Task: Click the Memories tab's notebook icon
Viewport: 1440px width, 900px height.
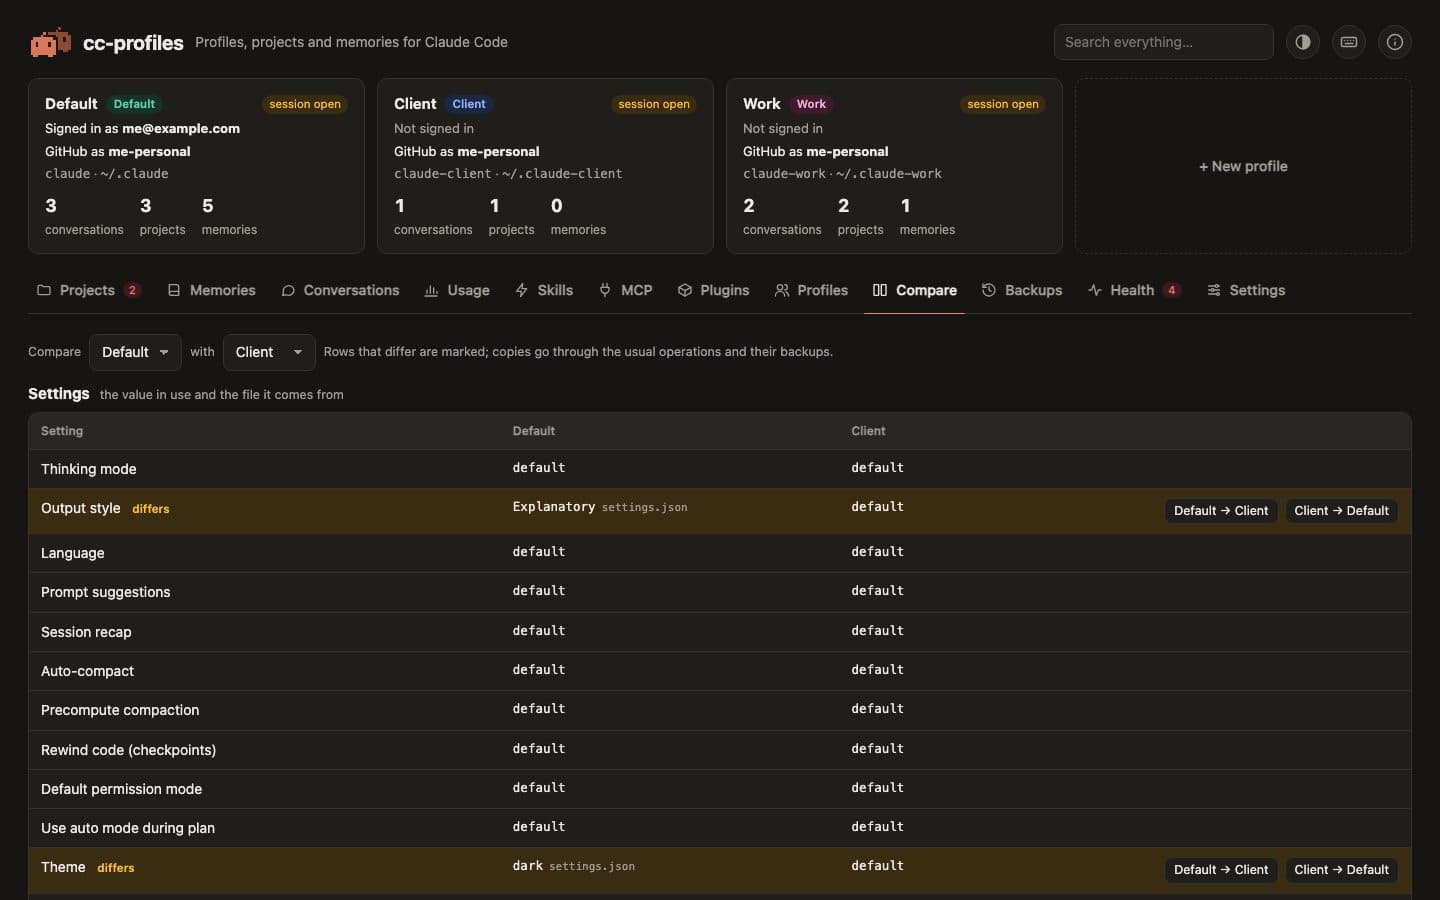Action: pos(174,290)
